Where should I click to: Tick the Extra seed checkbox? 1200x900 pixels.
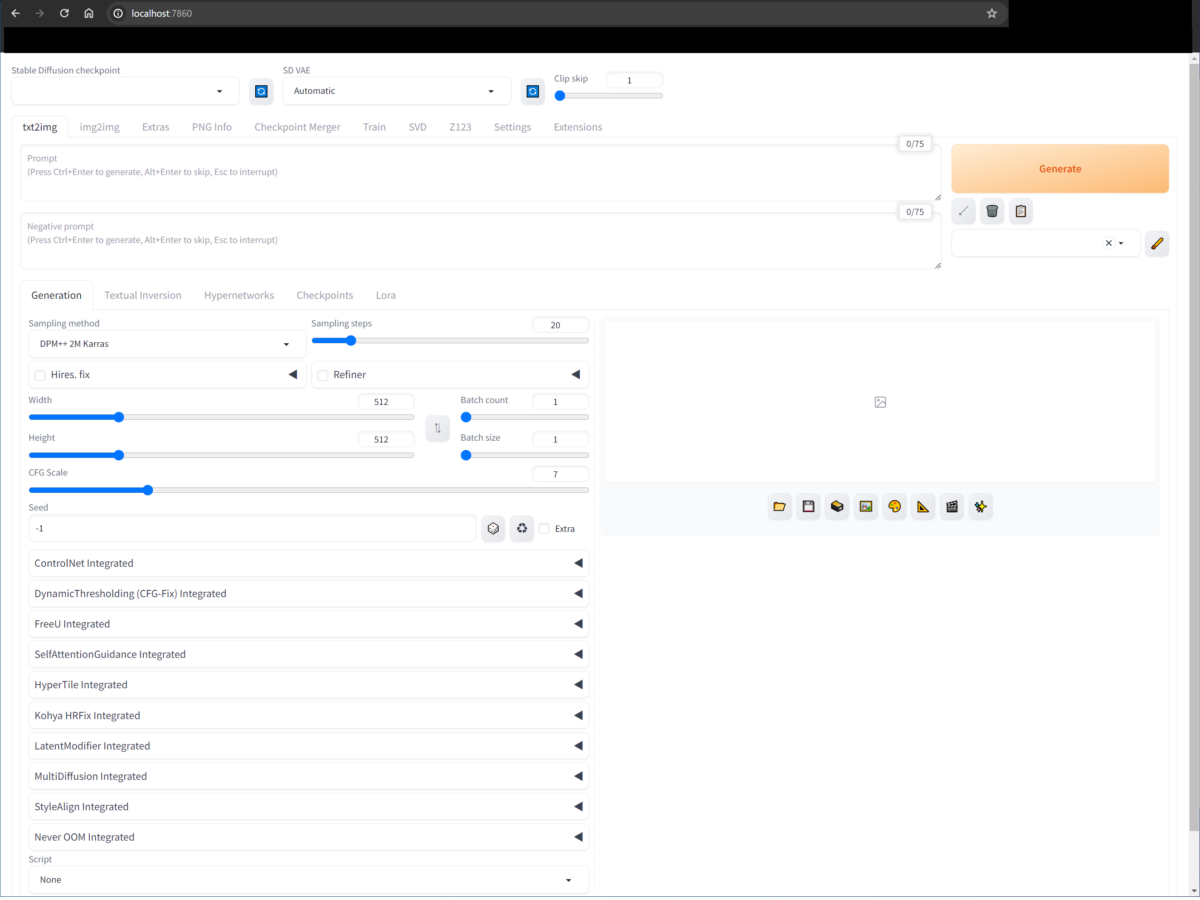point(544,528)
